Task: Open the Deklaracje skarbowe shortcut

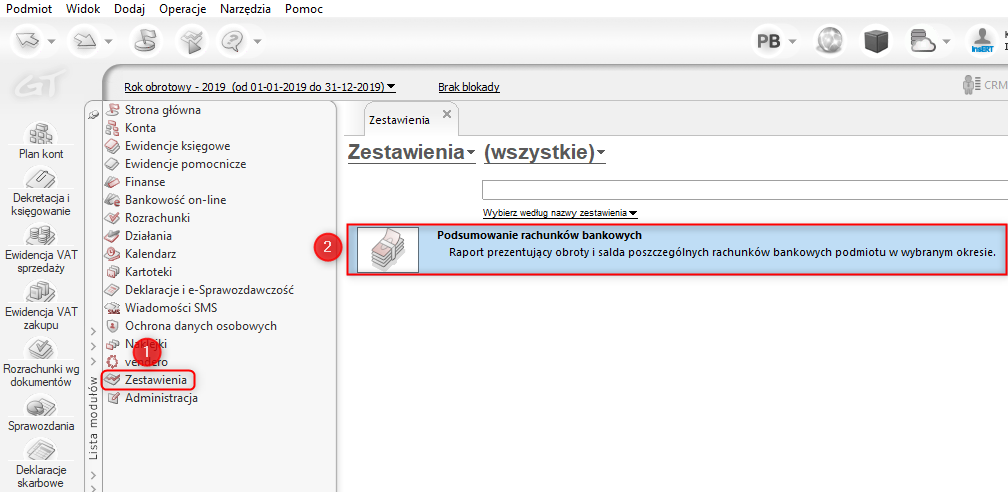Action: tap(41, 463)
